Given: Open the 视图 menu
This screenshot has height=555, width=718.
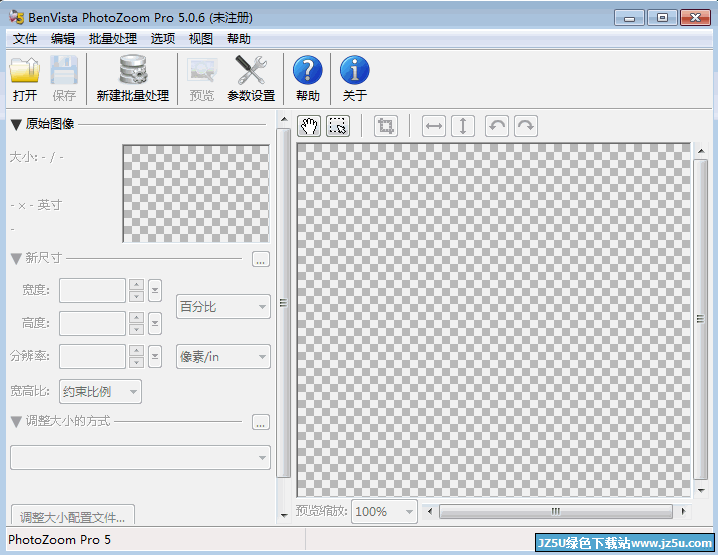Looking at the screenshot, I should click(201, 39).
